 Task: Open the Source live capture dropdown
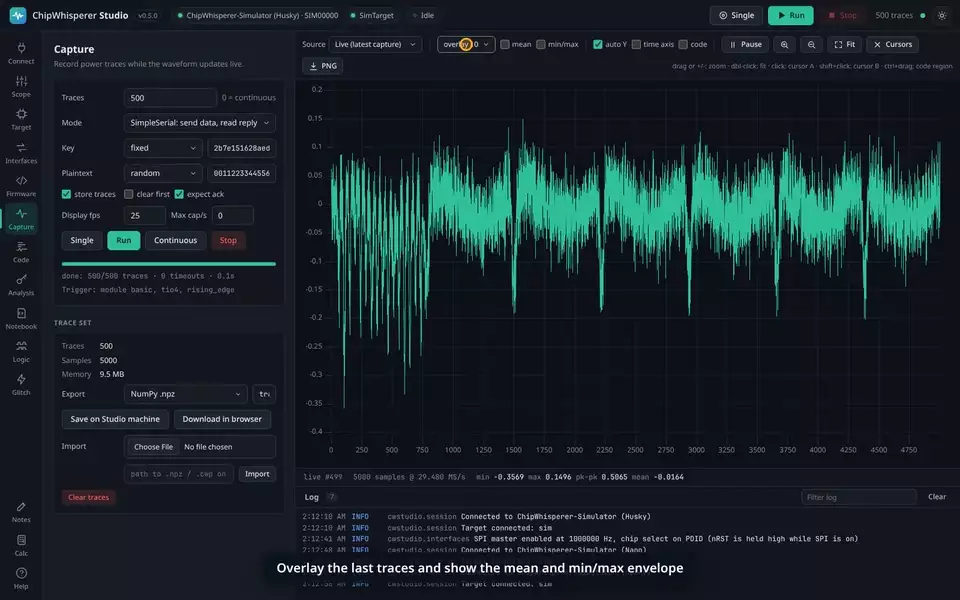pyautogui.click(x=375, y=44)
